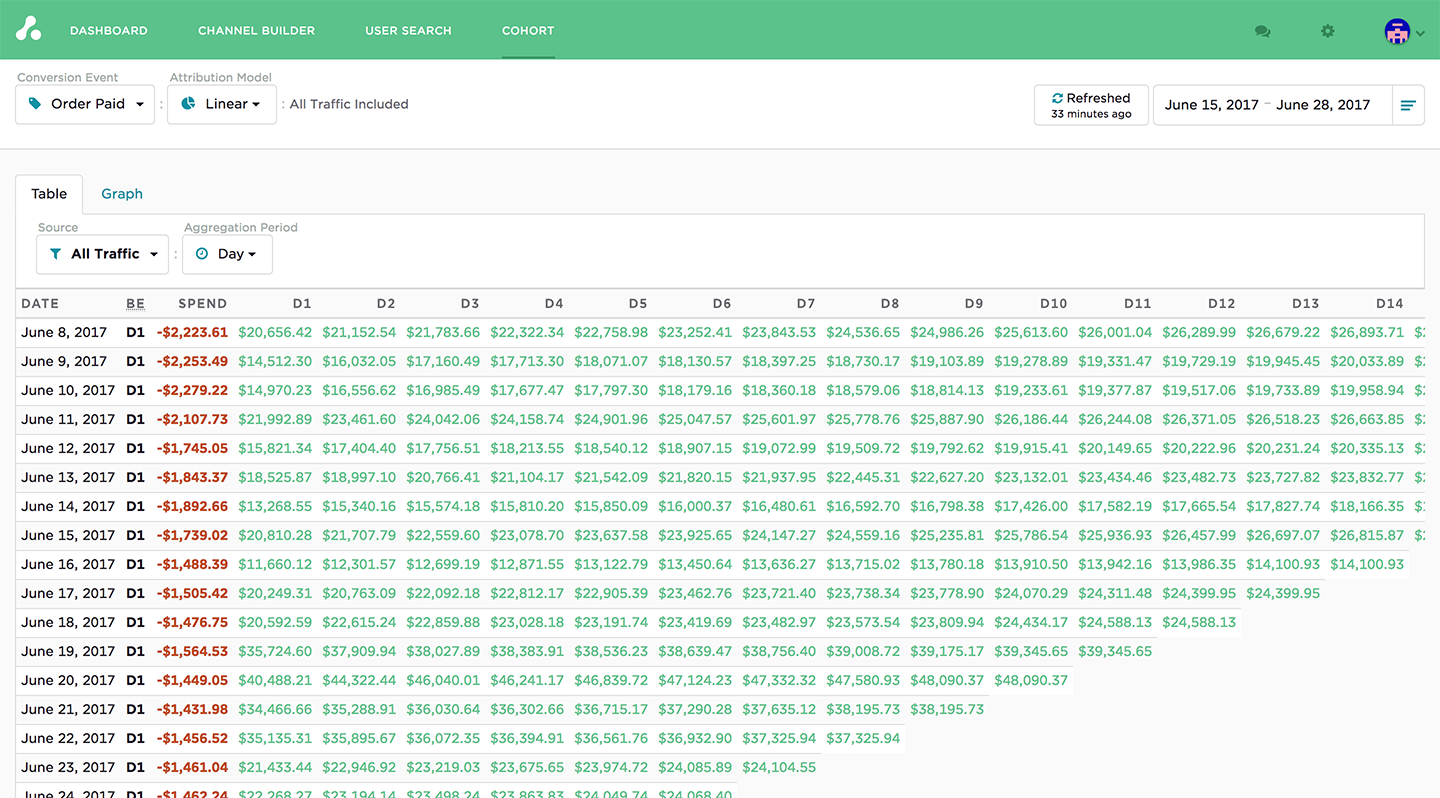The image size is (1440, 798).
Task: Switch to the Graph tab
Action: (x=122, y=194)
